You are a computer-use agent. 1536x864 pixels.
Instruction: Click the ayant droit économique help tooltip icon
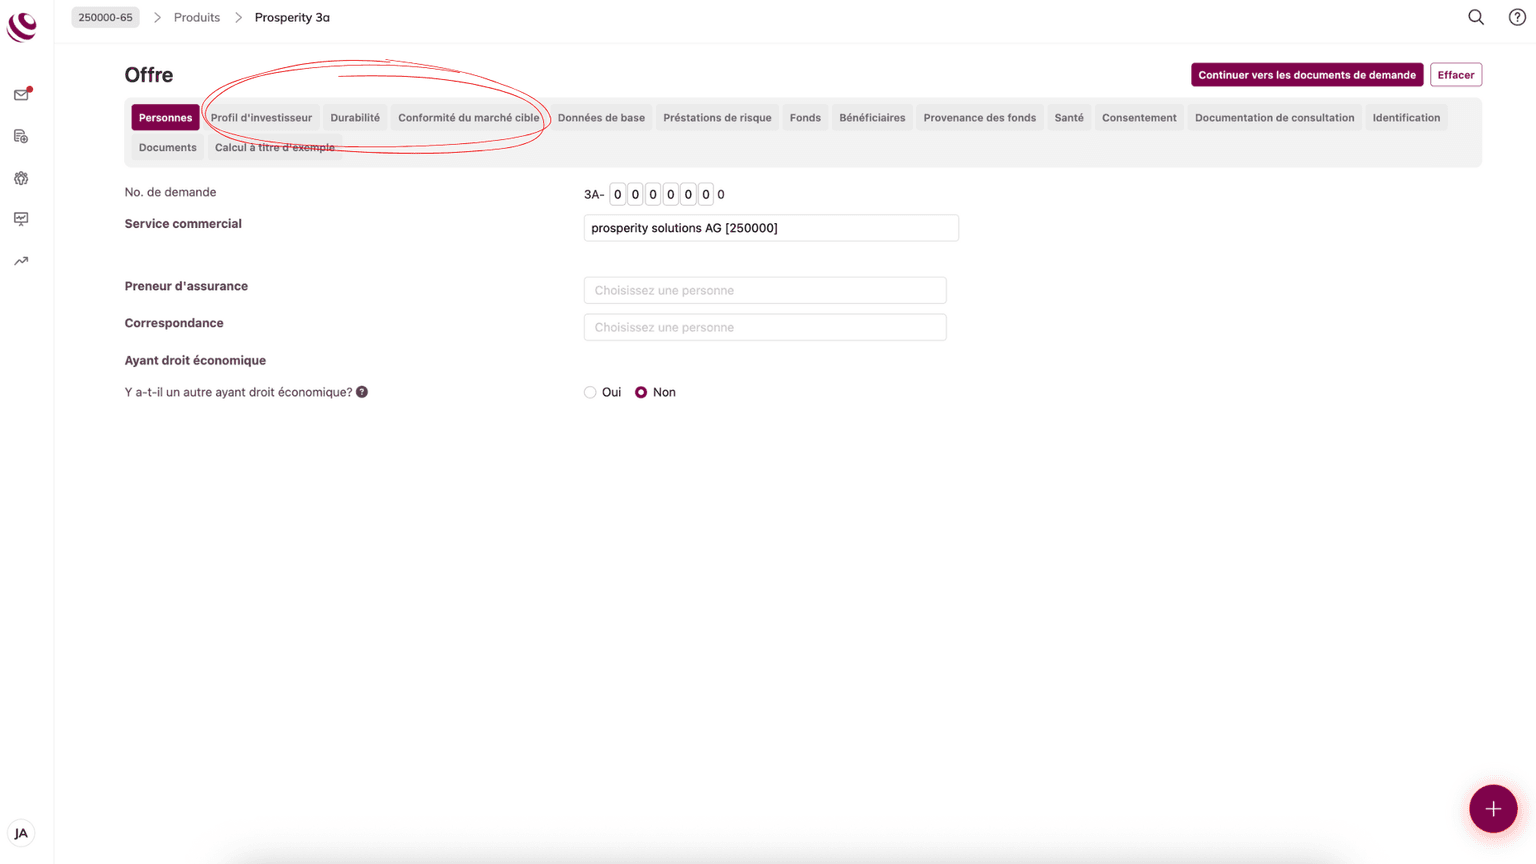362,392
